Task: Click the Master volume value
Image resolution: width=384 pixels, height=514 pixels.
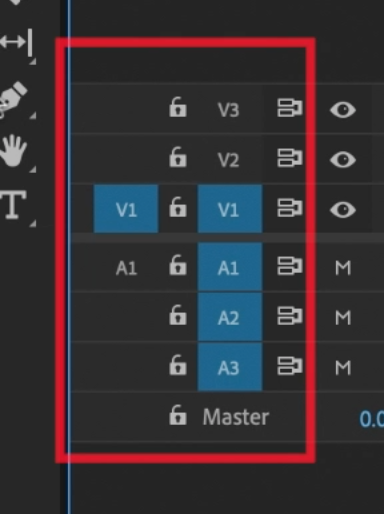Action: [371, 419]
